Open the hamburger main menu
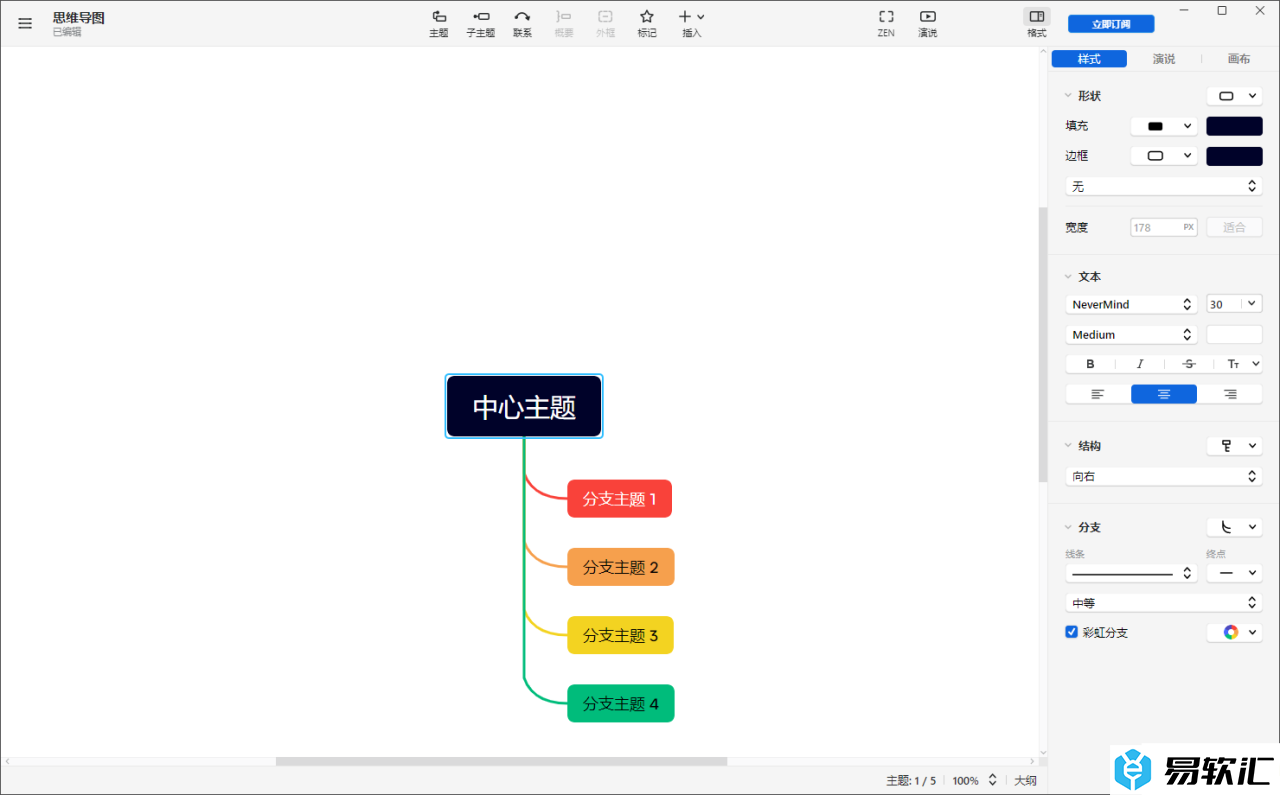This screenshot has height=795, width=1280. 25,24
